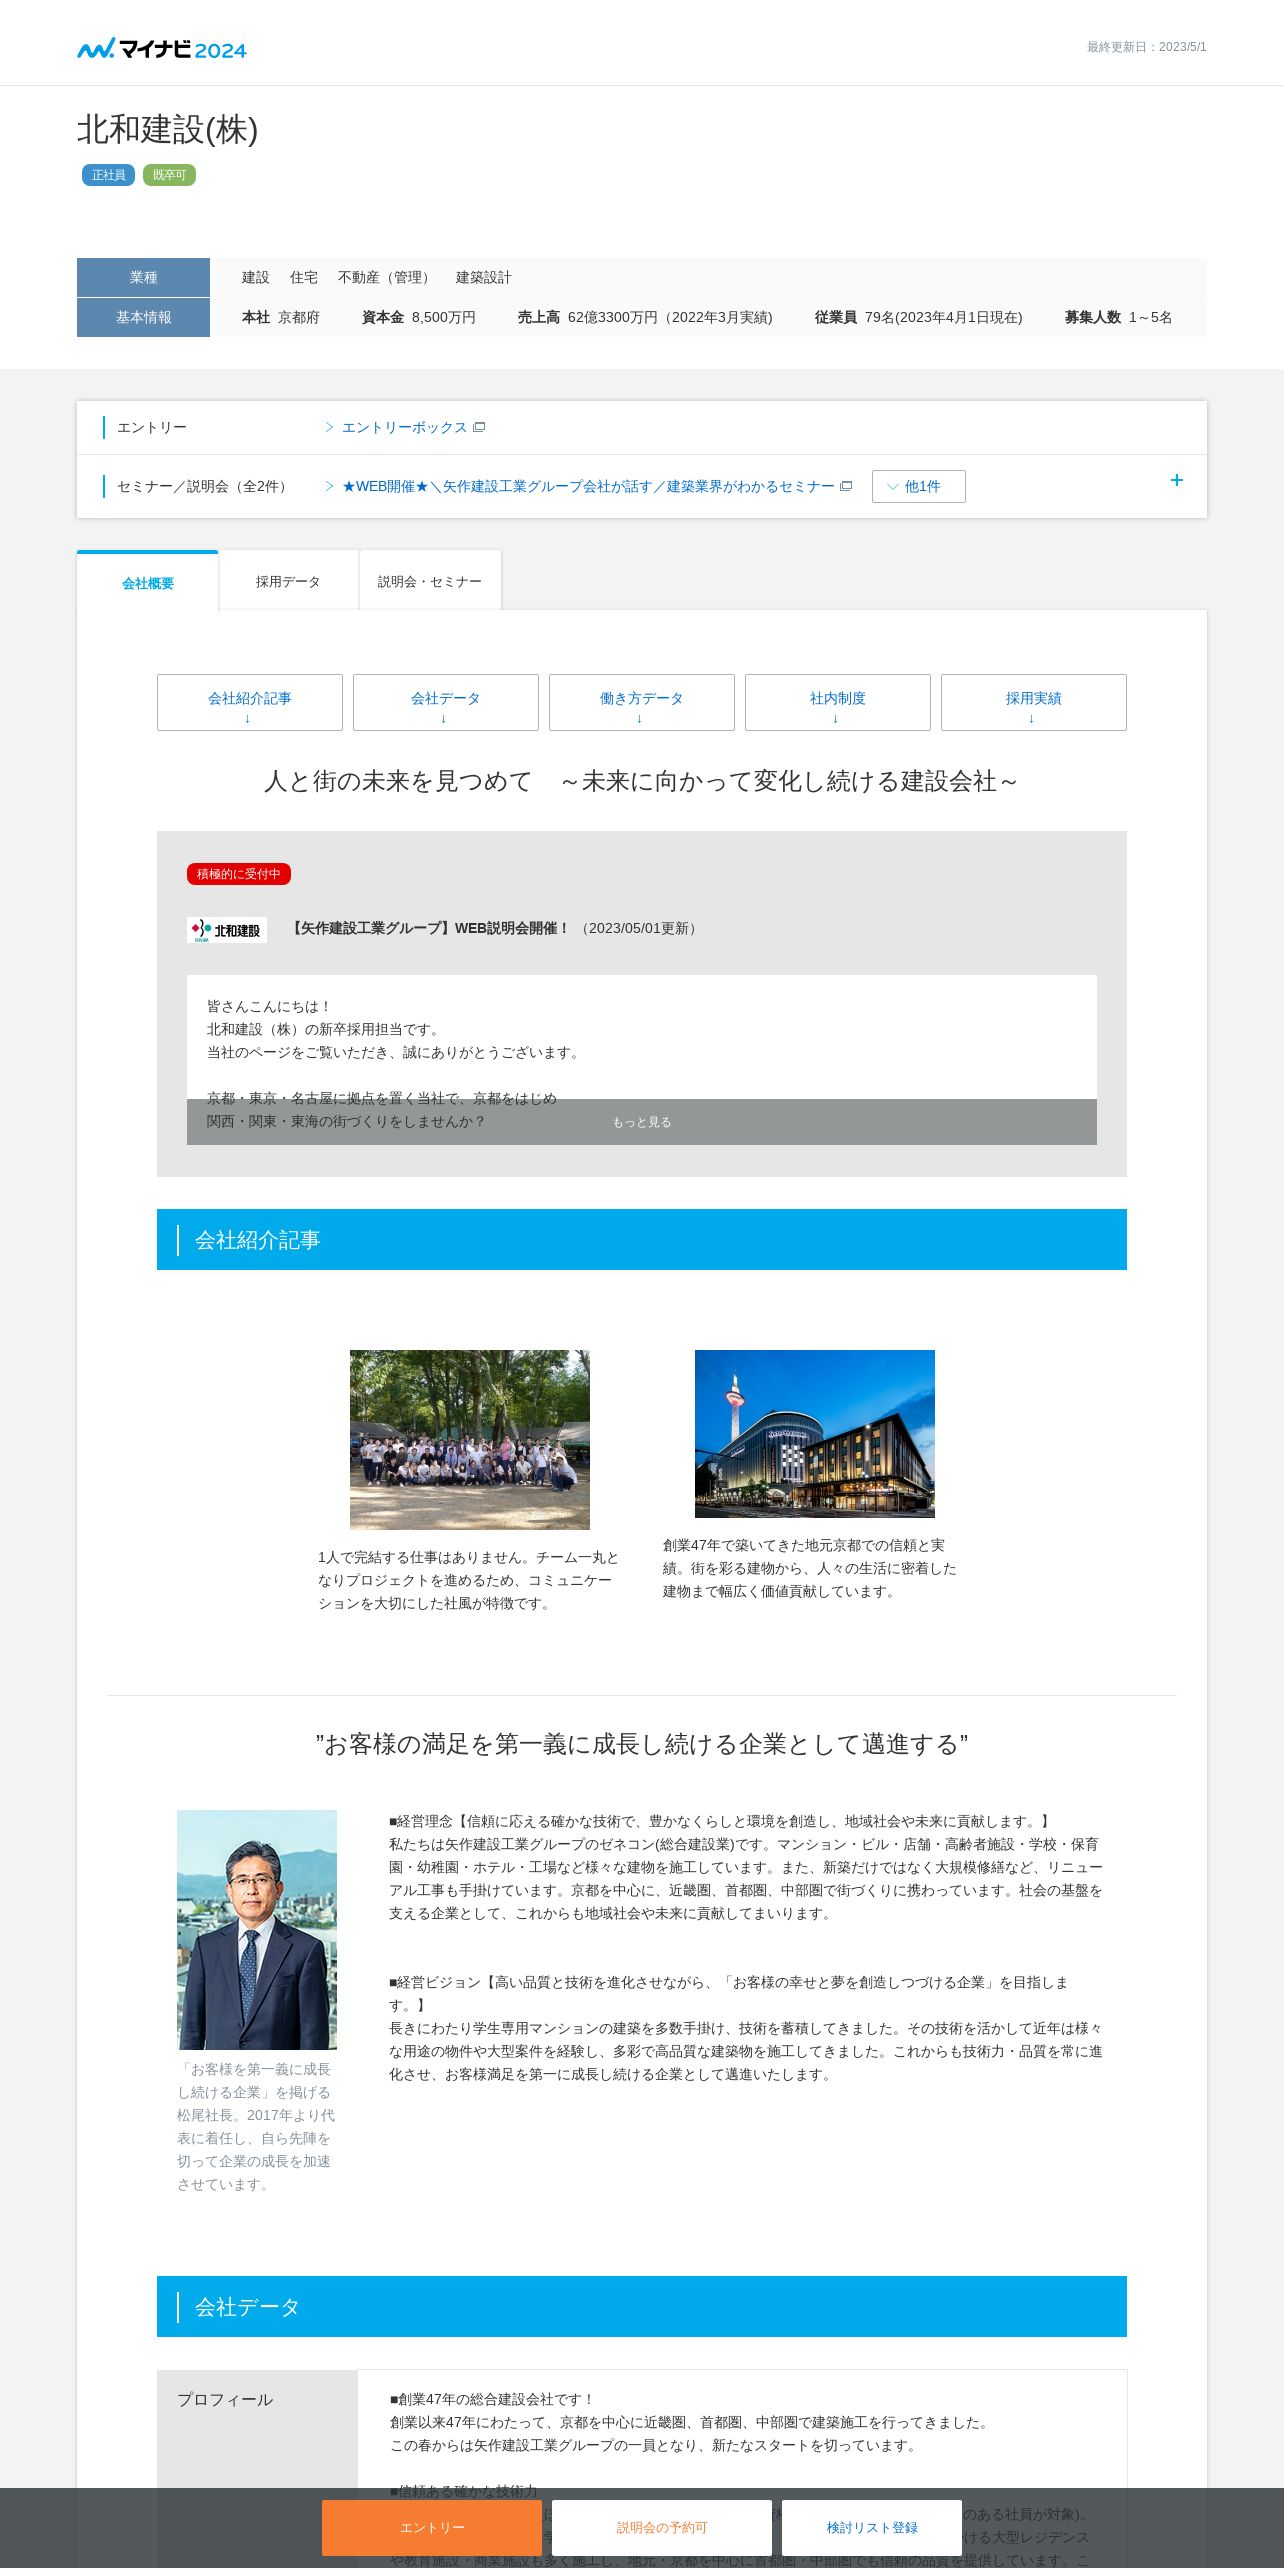Expand seminar row with plus icon
This screenshot has height=2568, width=1284.
(1177, 480)
